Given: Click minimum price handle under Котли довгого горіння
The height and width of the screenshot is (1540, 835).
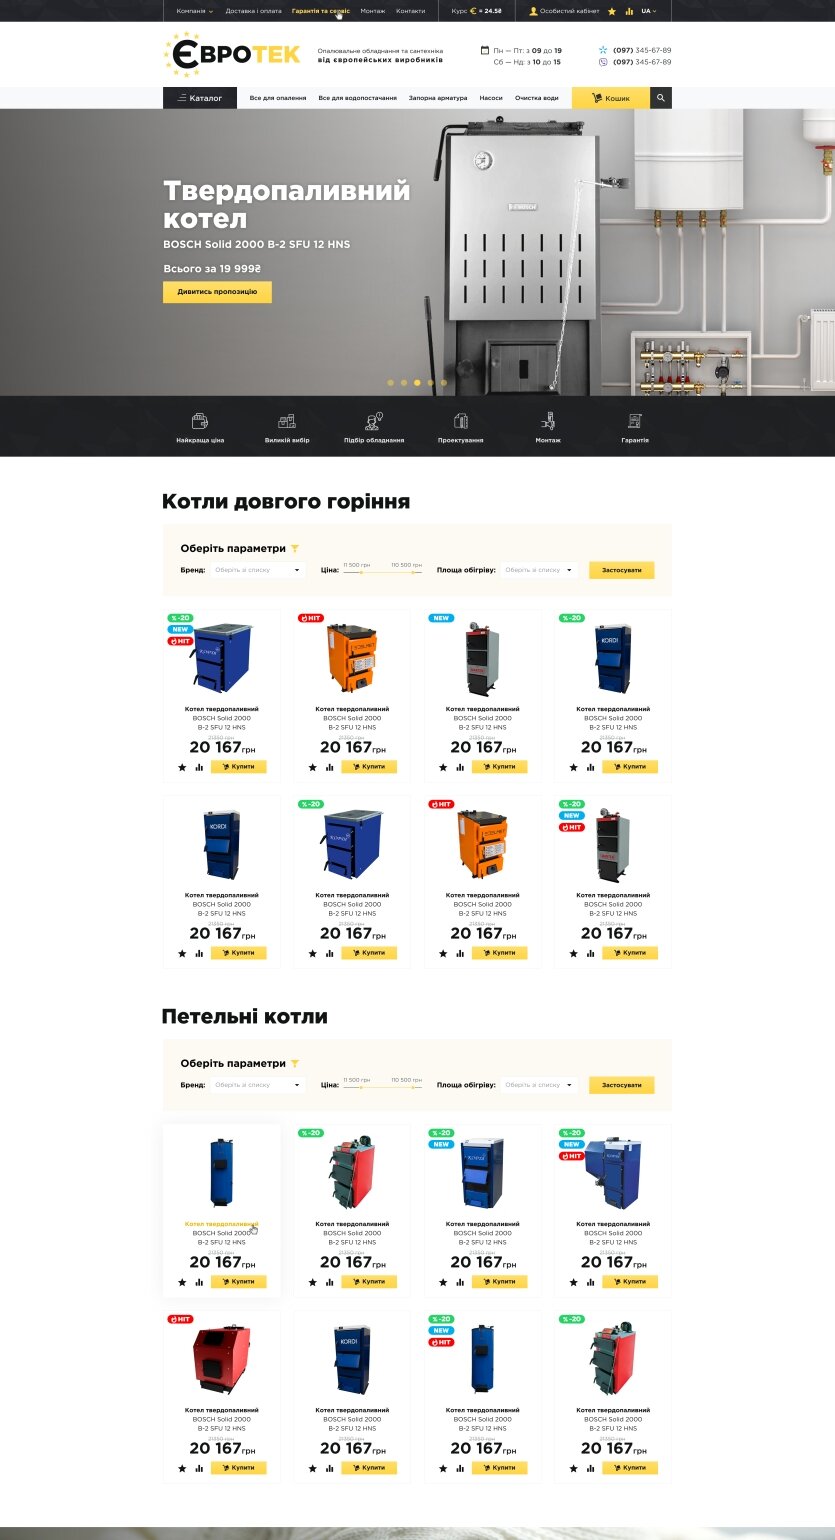Looking at the screenshot, I should coord(360,572).
